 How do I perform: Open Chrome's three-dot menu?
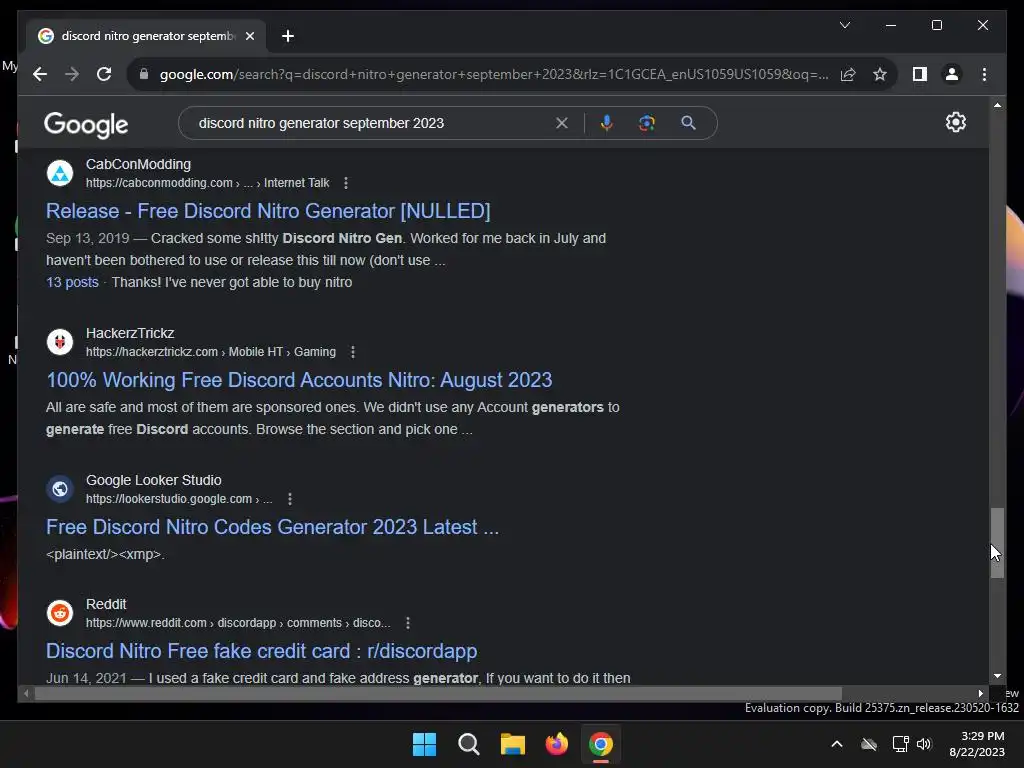point(984,74)
